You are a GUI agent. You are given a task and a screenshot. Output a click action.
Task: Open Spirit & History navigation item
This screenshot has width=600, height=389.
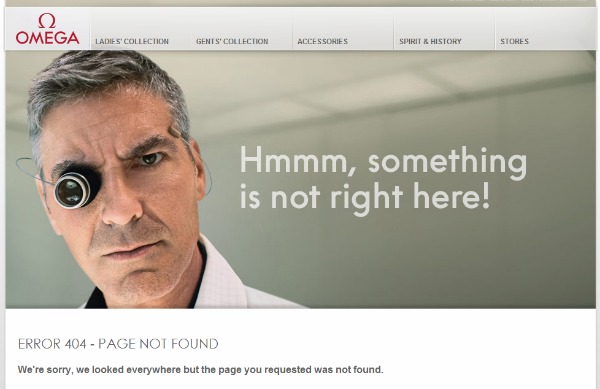[x=430, y=41]
